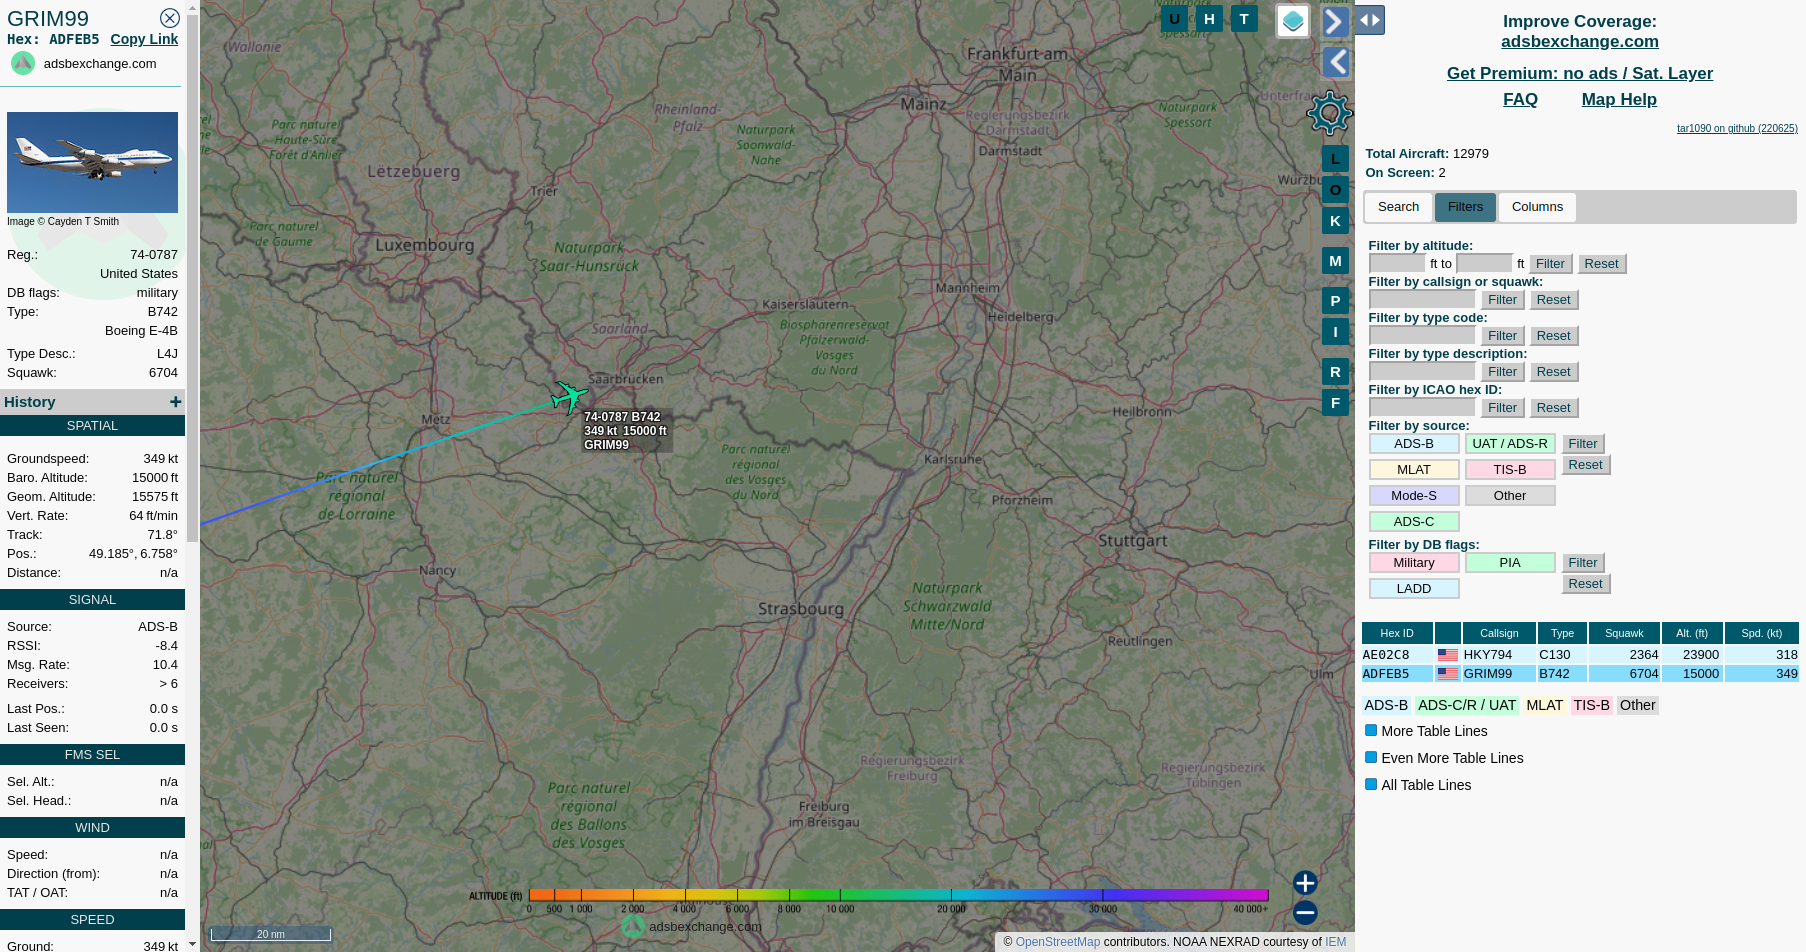Reset the ICAO hex ID filter
Viewport: 1806px width, 952px height.
[1553, 408]
